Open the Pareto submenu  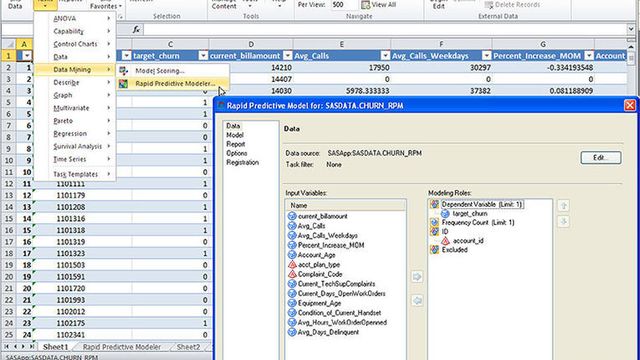click(x=75, y=121)
